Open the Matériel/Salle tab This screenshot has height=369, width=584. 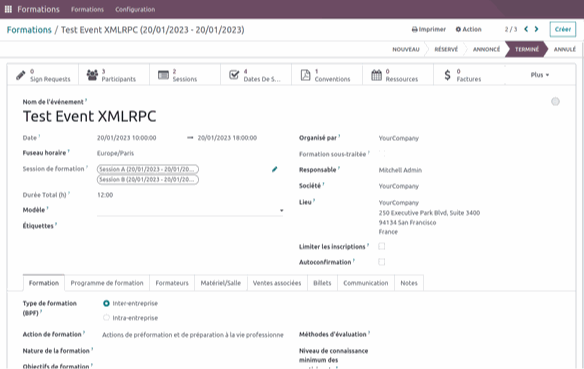221,283
